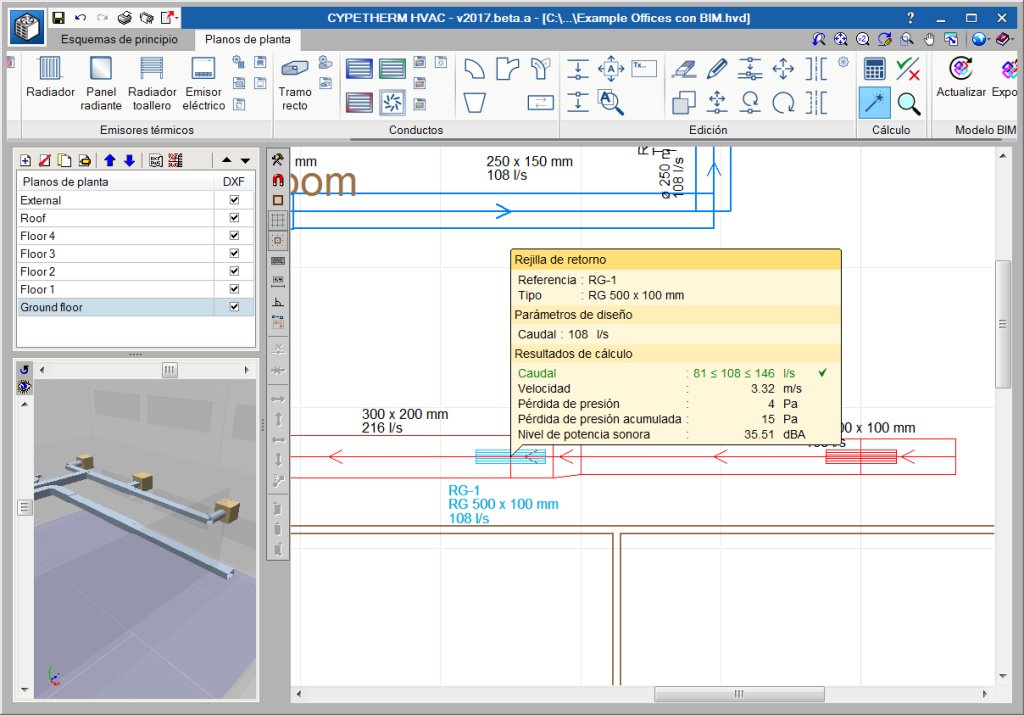The width and height of the screenshot is (1024, 715).
Task: Toggle DXF checkbox for Roof
Action: pyautogui.click(x=234, y=217)
